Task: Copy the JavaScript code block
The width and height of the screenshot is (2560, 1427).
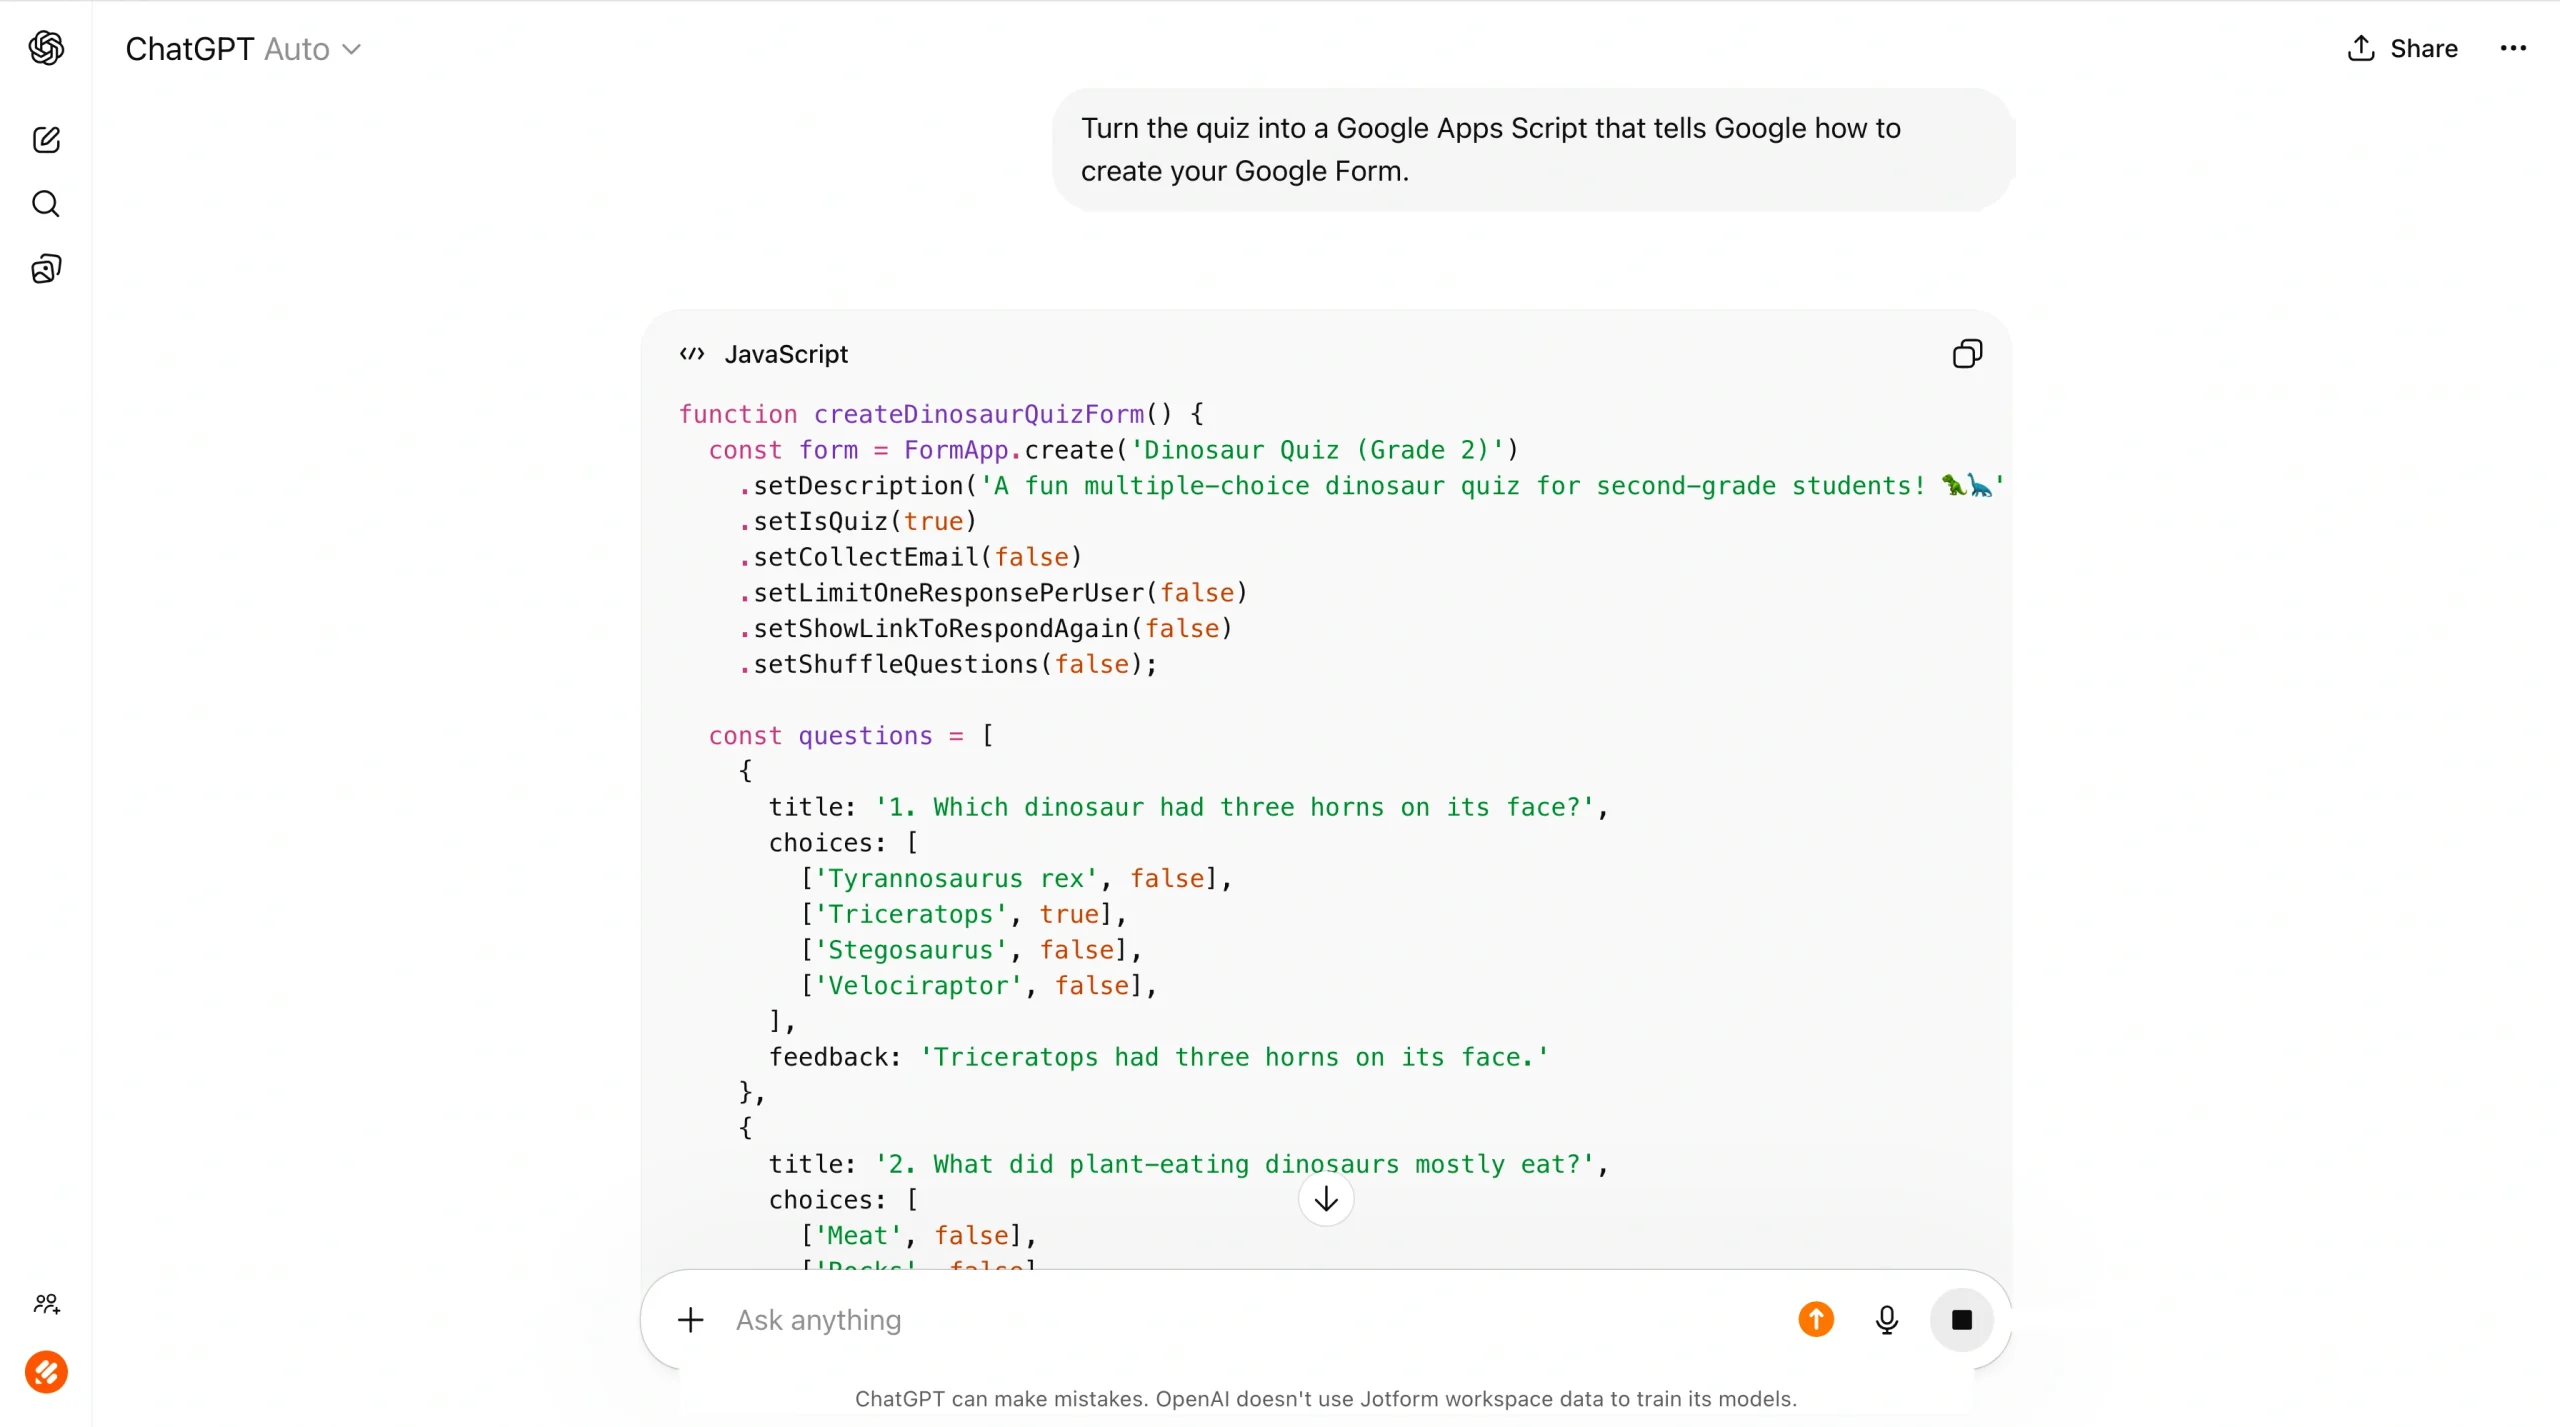Action: (x=1966, y=353)
